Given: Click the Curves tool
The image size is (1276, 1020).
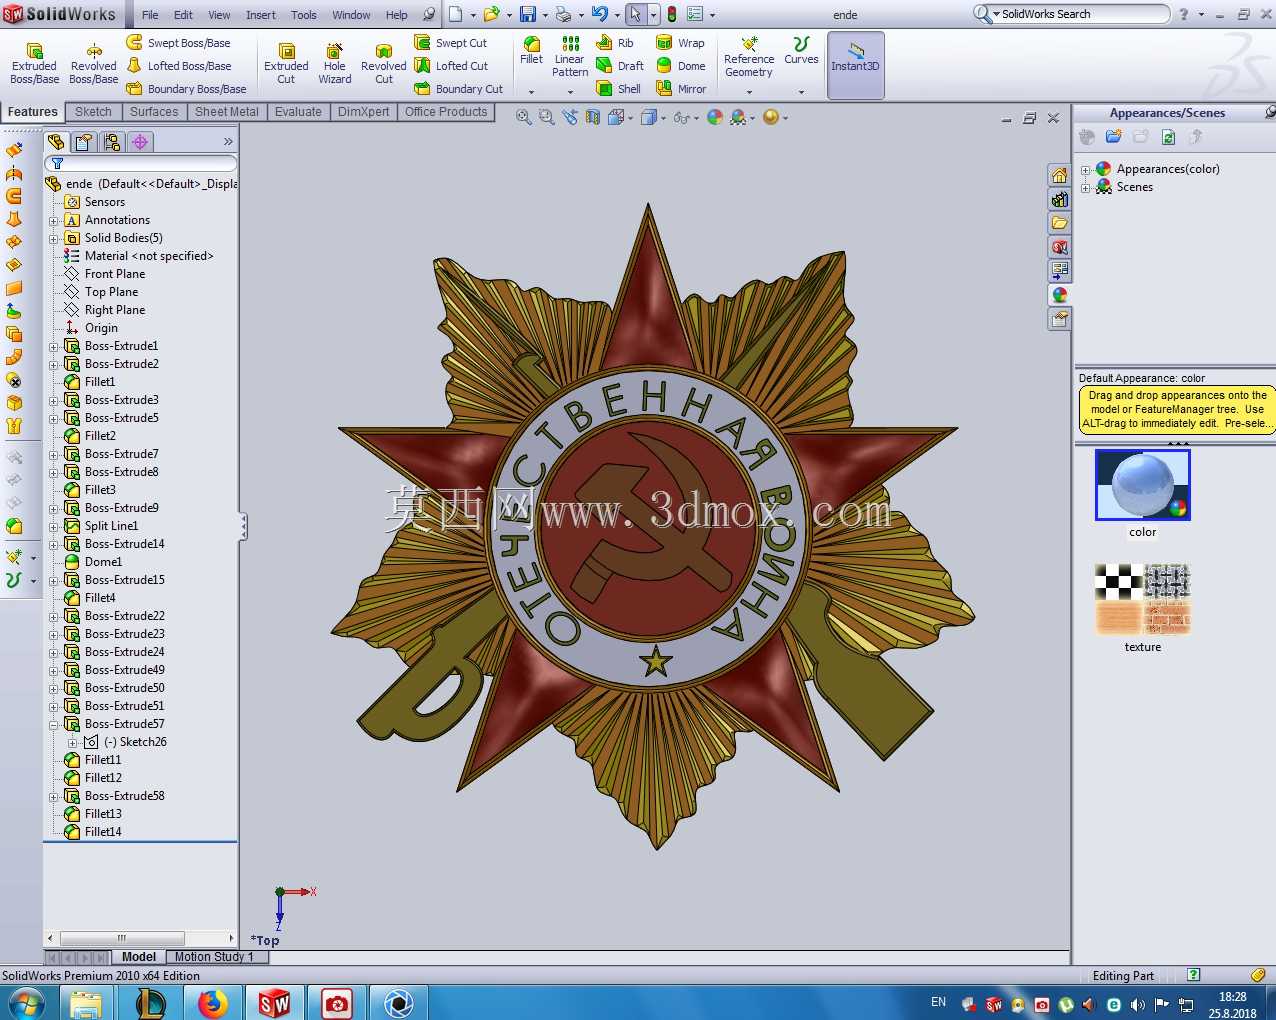Looking at the screenshot, I should (x=801, y=51).
